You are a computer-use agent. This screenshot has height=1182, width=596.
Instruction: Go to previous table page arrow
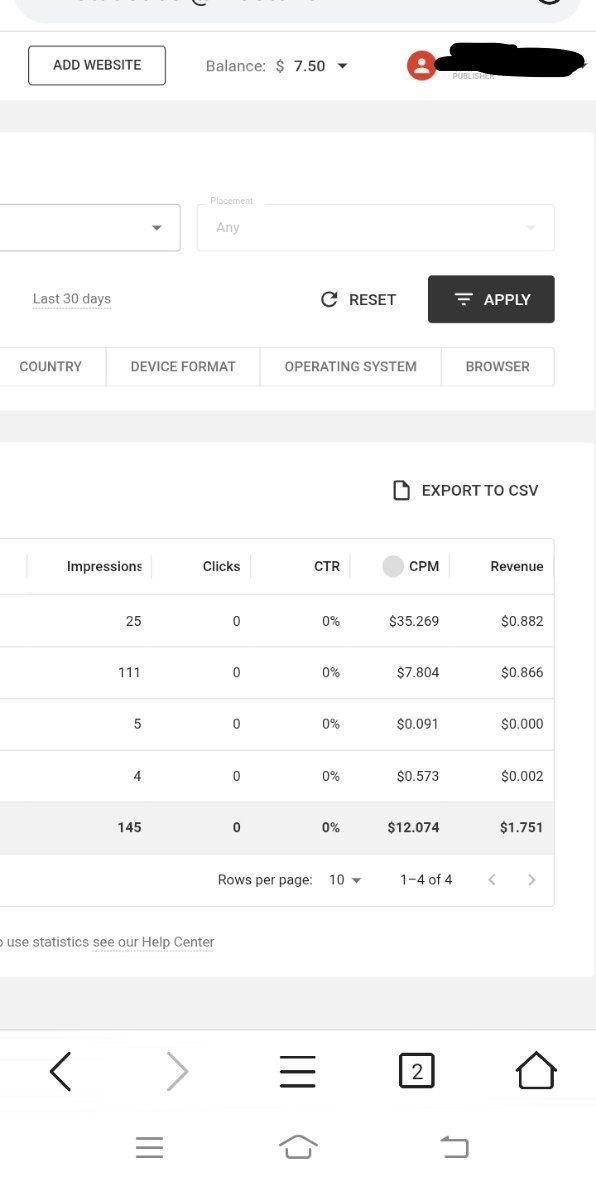pyautogui.click(x=492, y=879)
